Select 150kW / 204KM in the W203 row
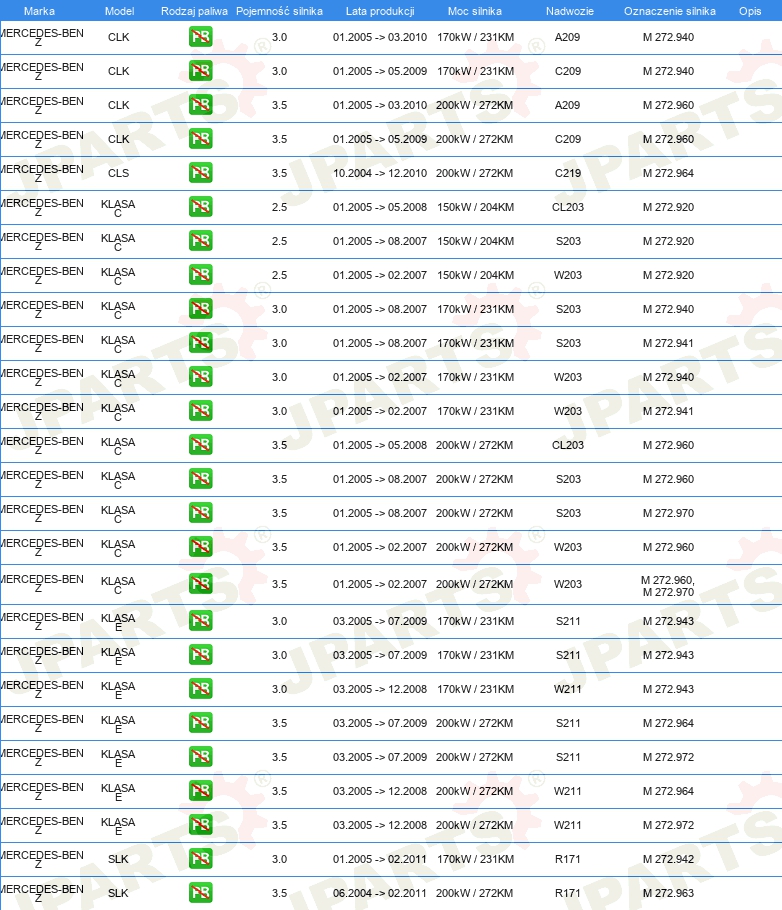 (x=475, y=275)
